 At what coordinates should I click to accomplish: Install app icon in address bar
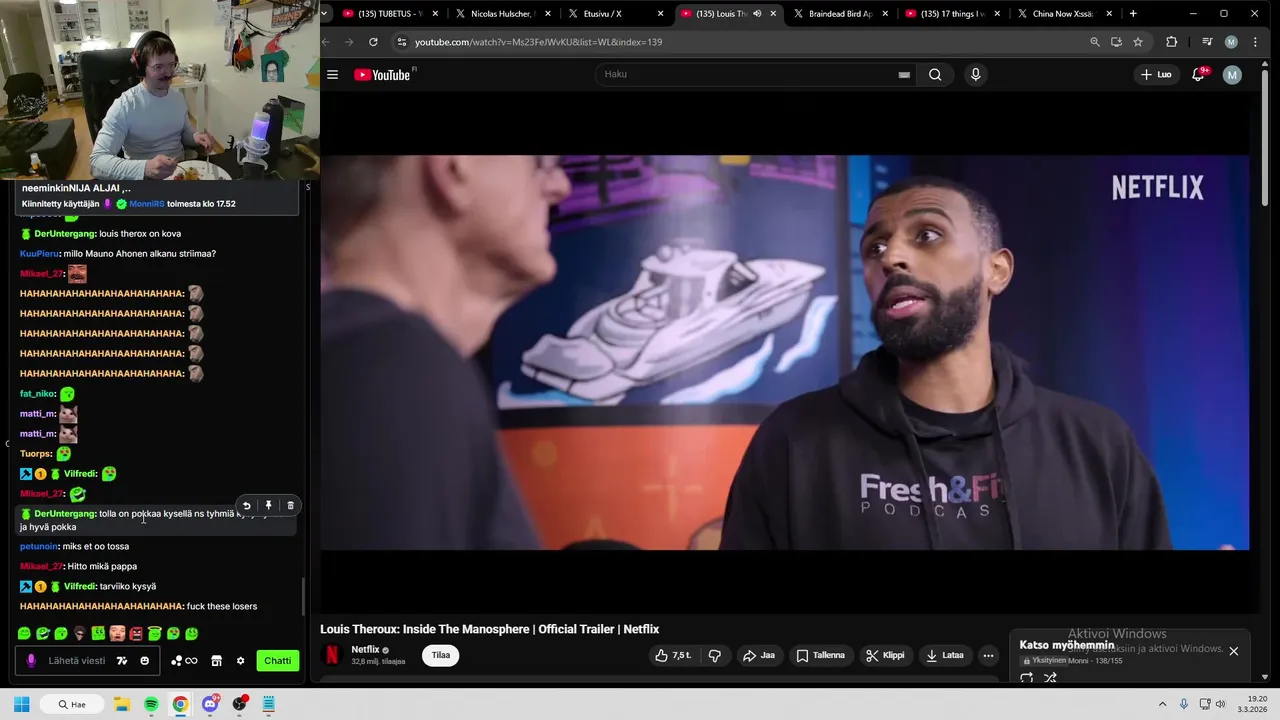click(1116, 42)
